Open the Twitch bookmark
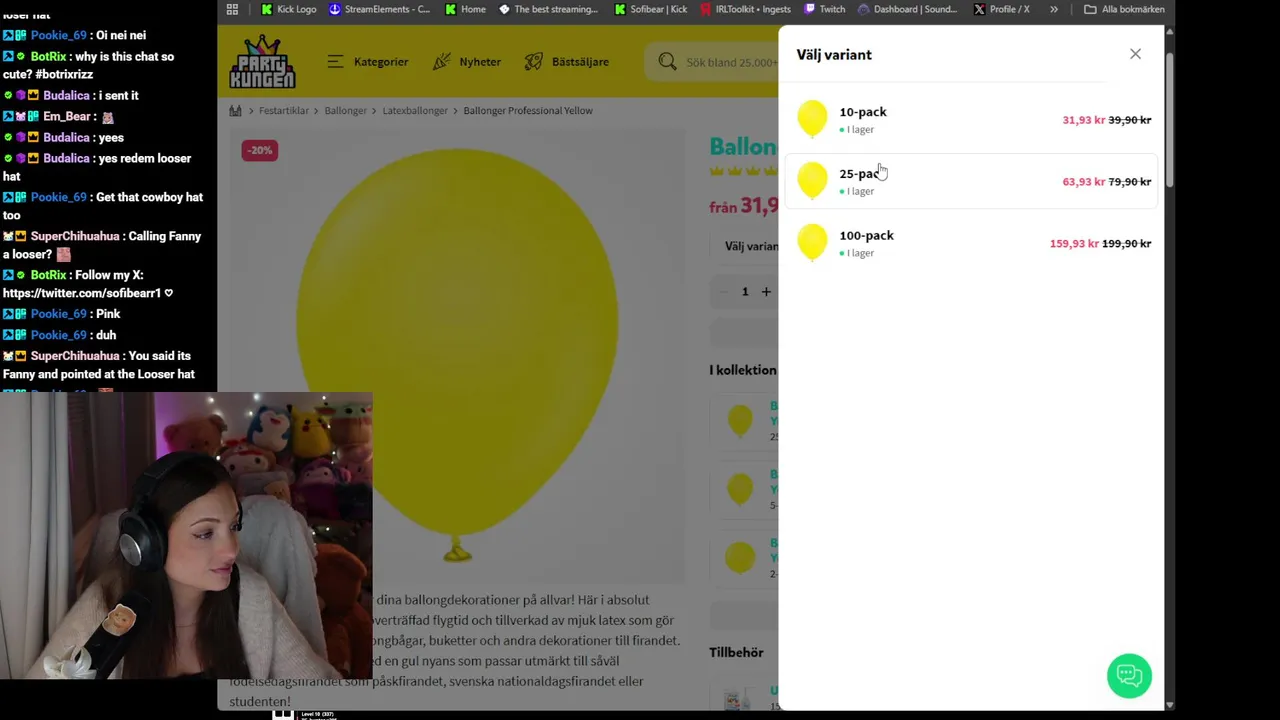The image size is (1280, 720). tap(825, 9)
